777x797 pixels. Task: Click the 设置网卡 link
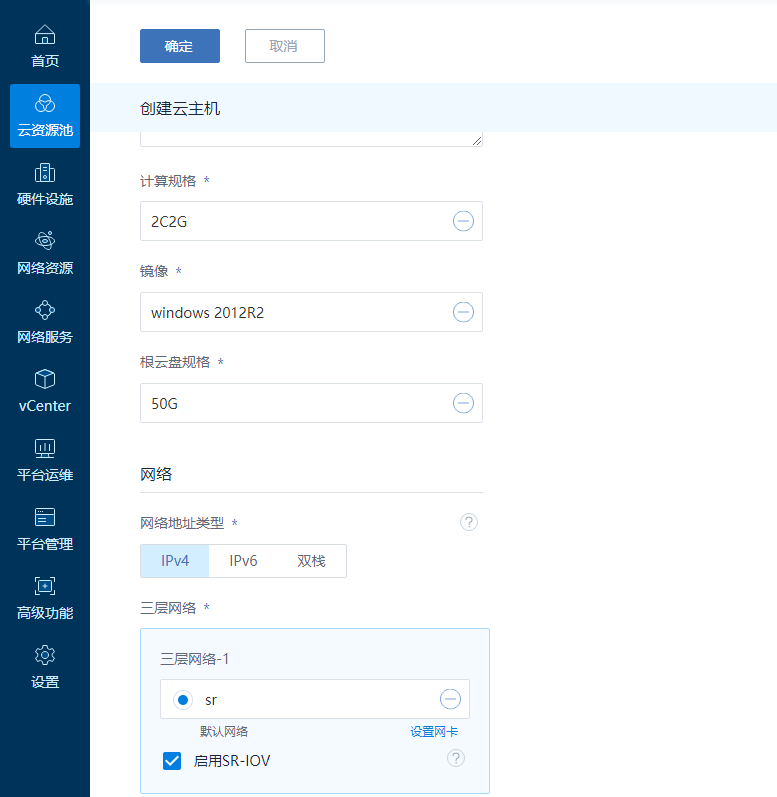[434, 732]
